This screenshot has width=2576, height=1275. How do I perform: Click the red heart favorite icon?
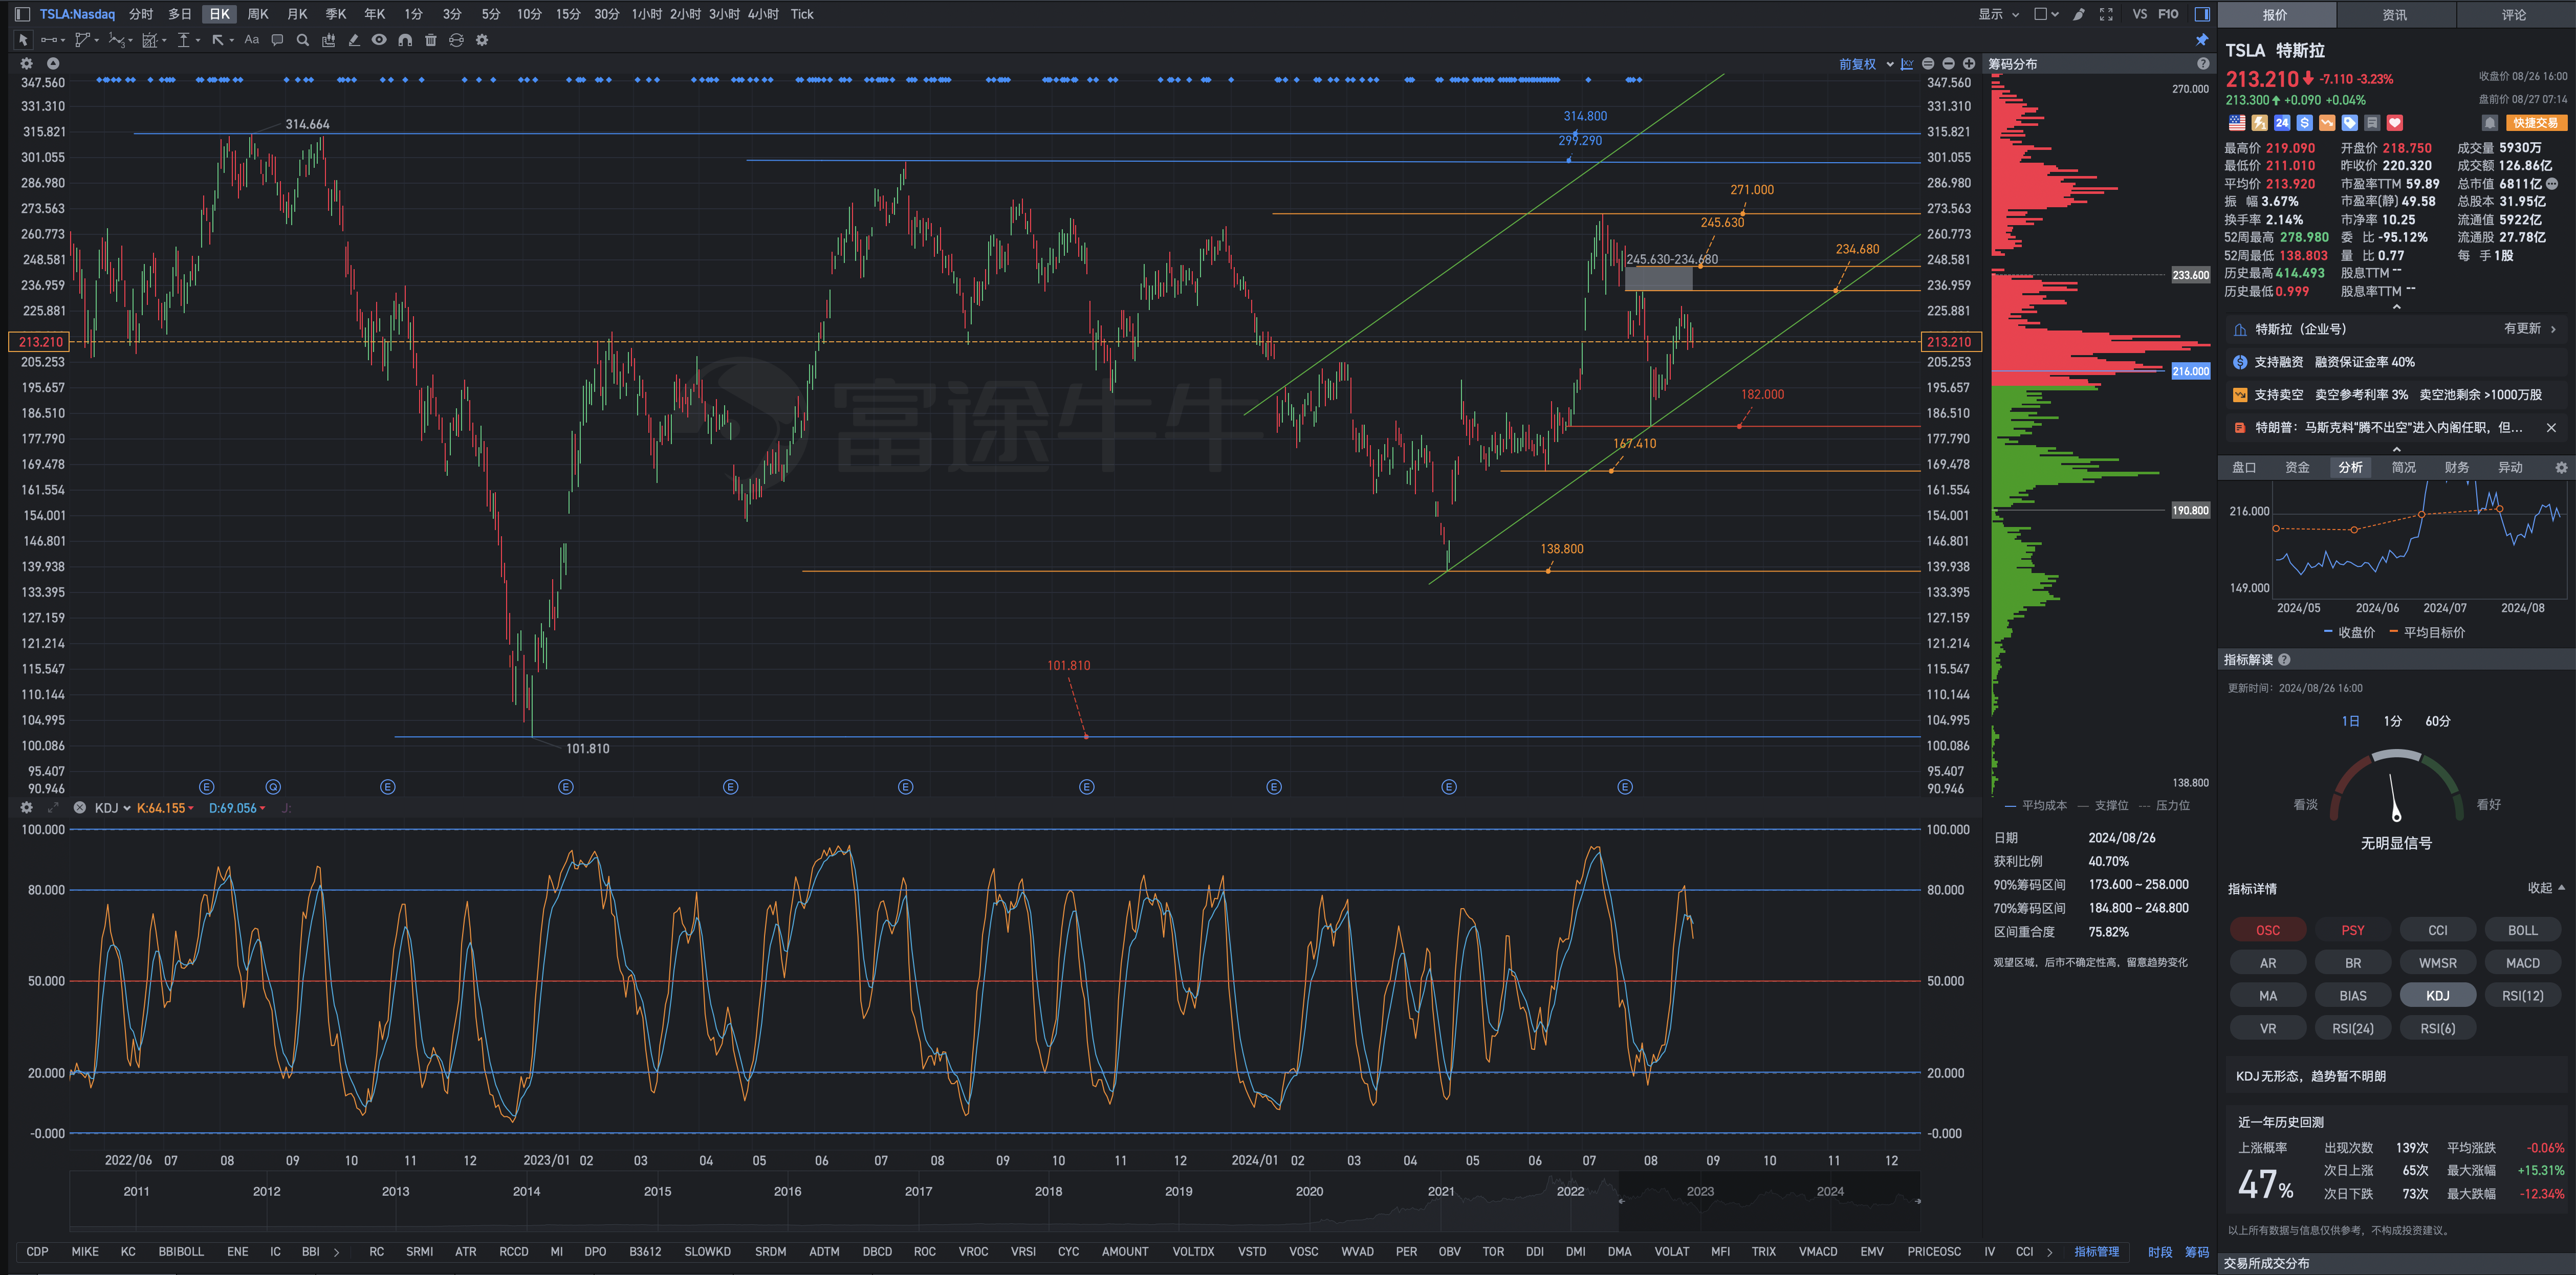click(2394, 123)
